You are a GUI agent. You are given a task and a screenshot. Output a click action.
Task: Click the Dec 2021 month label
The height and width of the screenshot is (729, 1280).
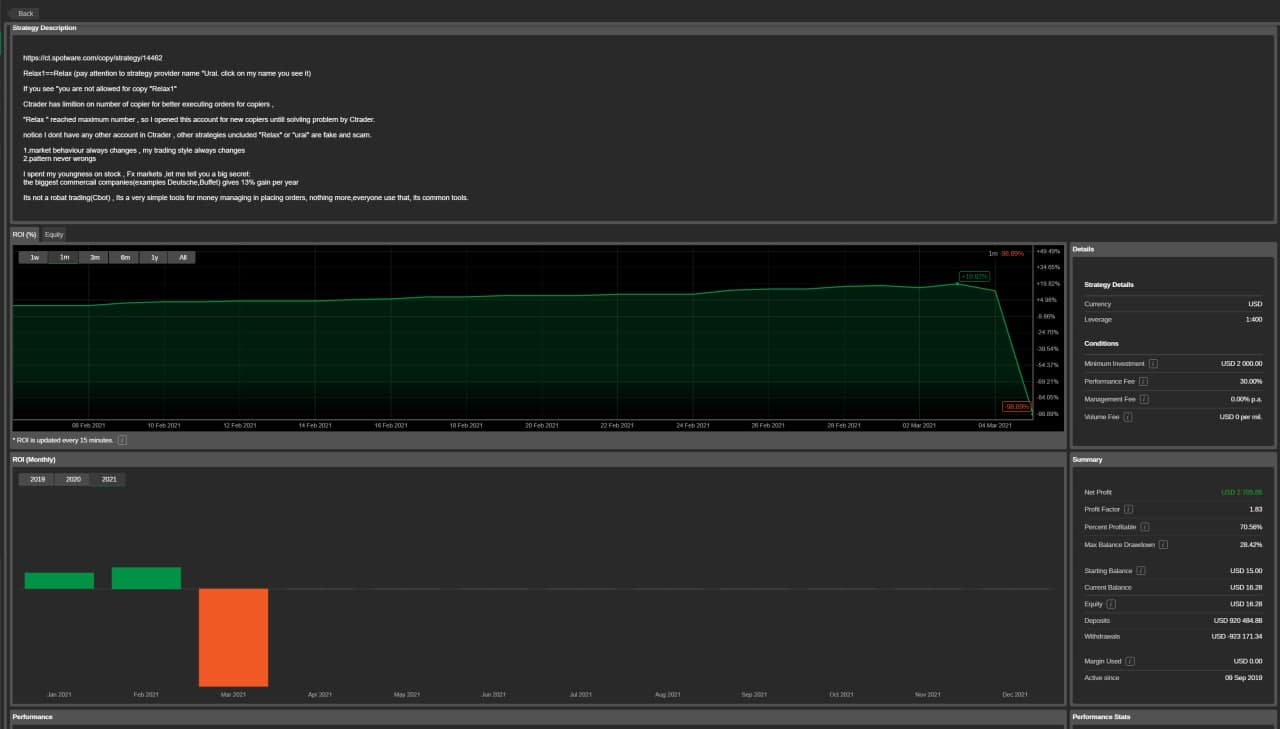click(x=1015, y=694)
